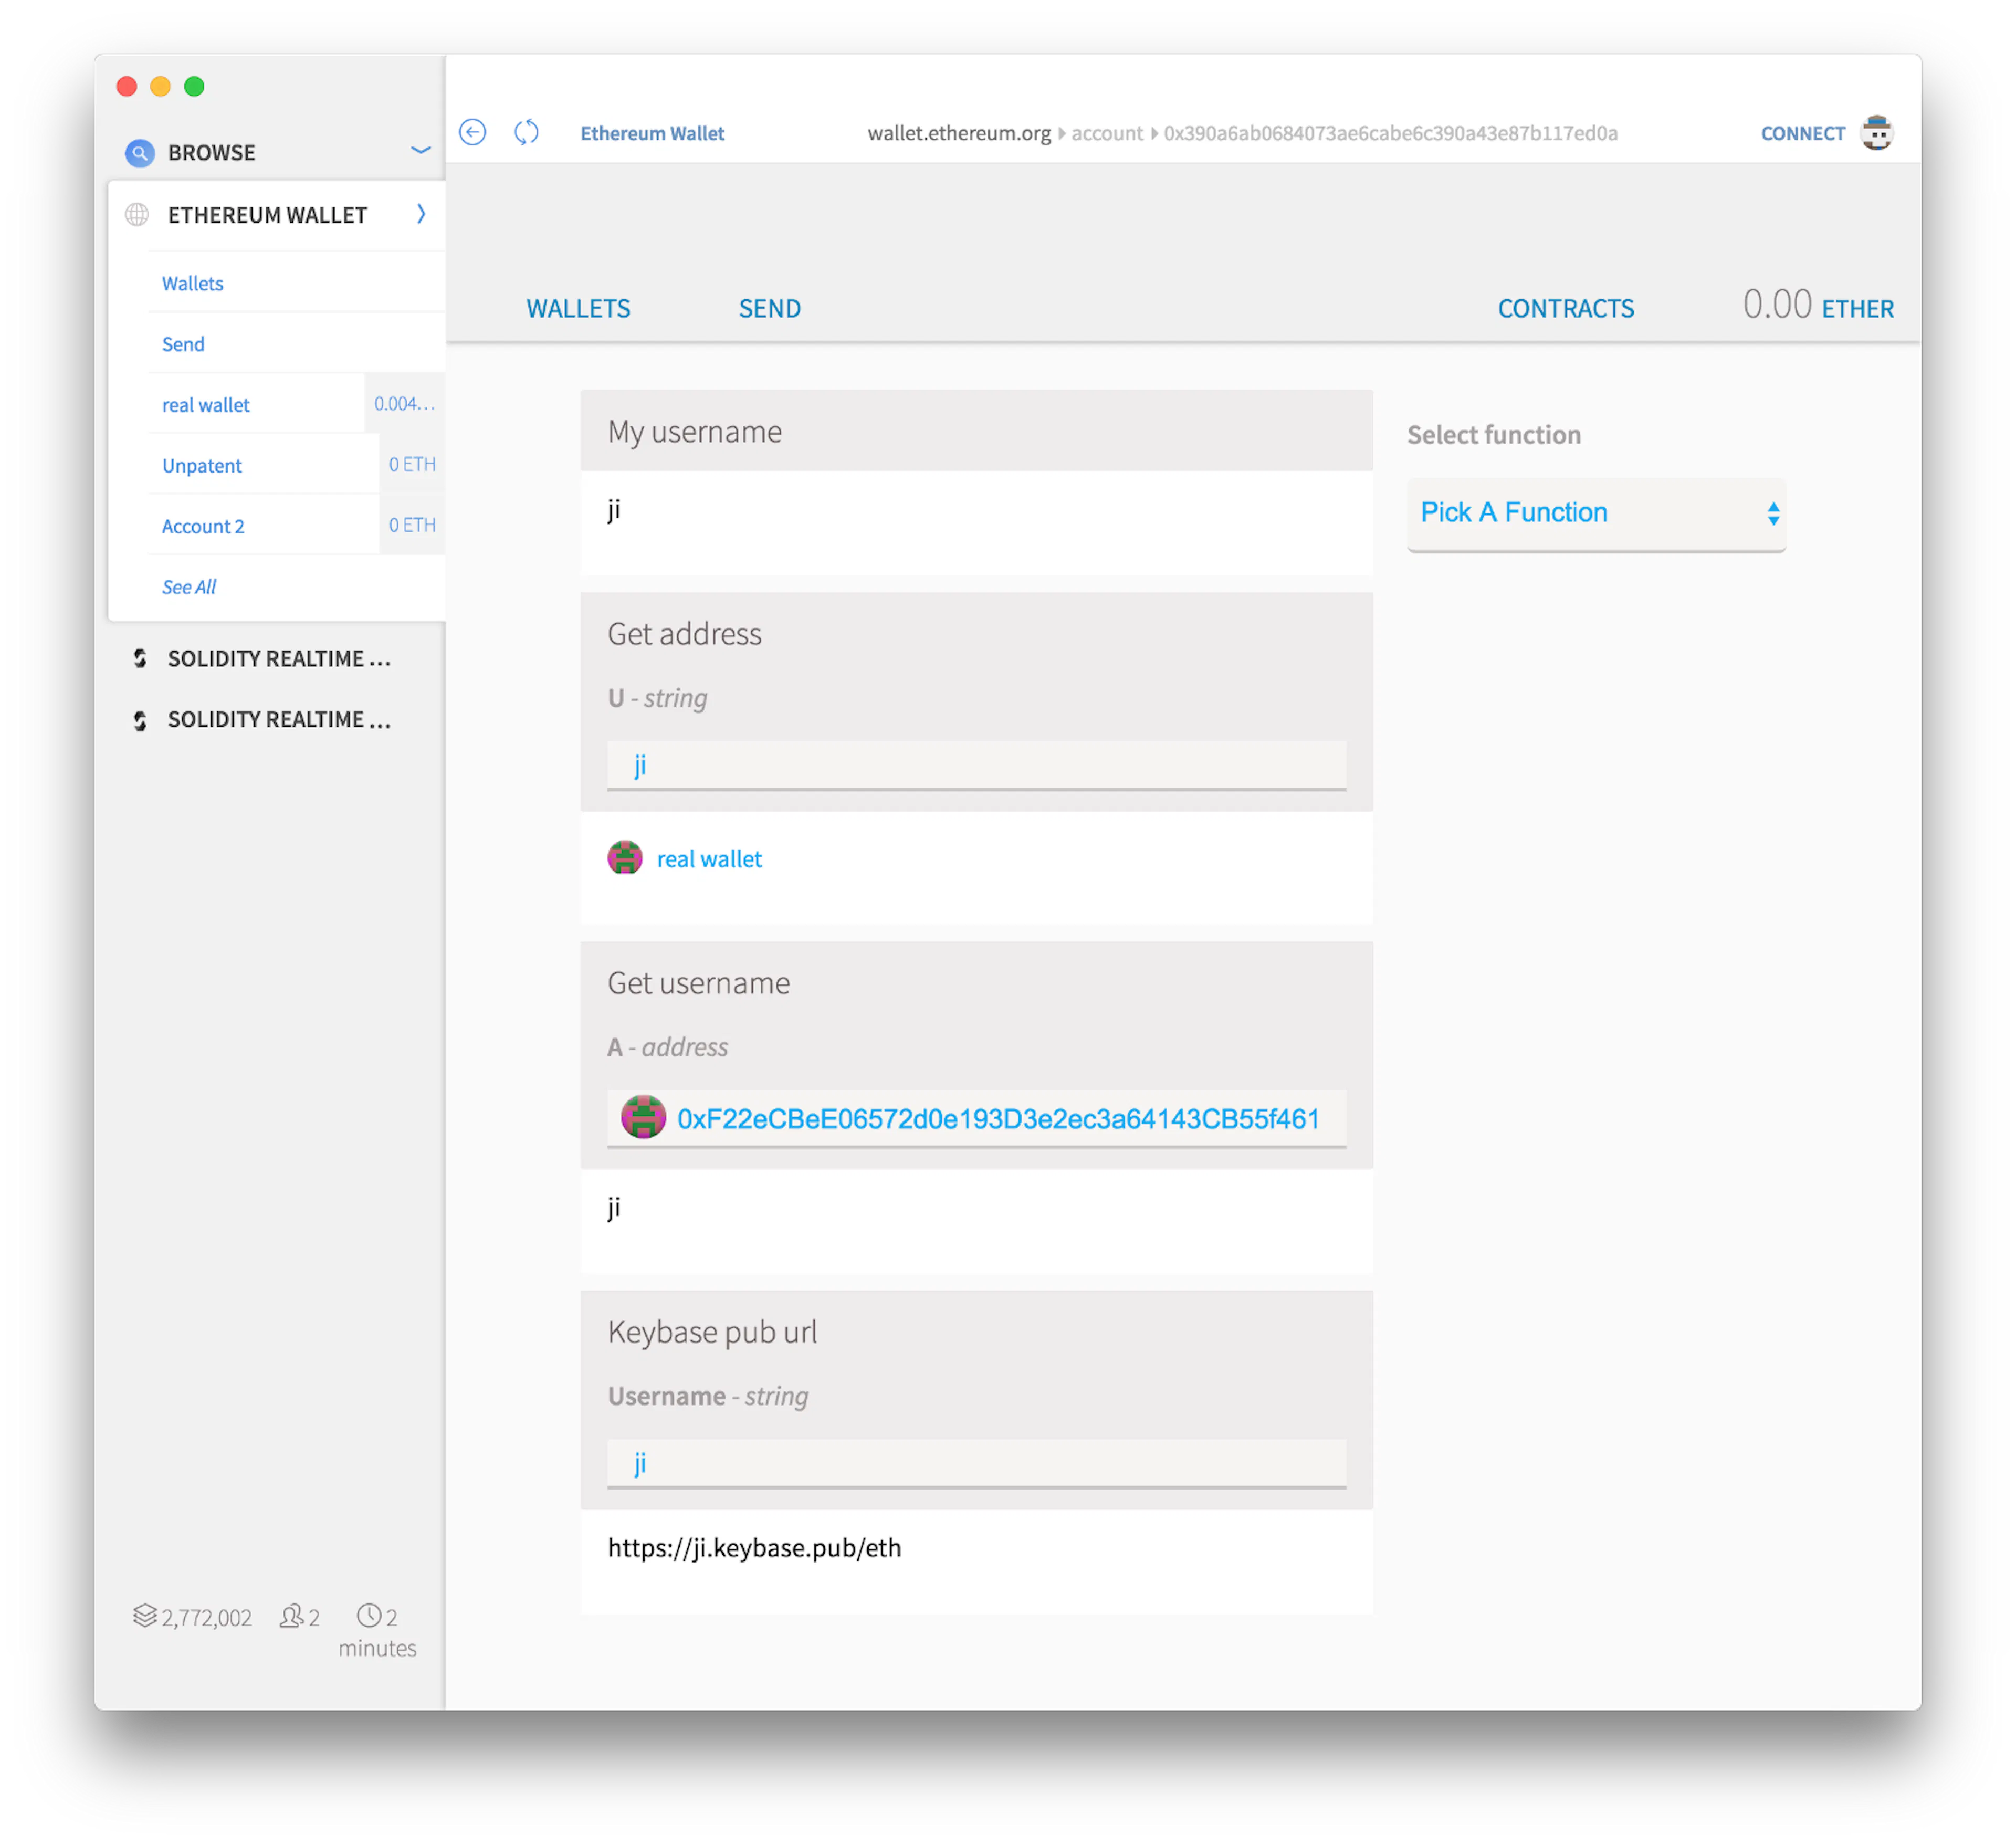Click the See All link
Image resolution: width=2016 pixels, height=1845 pixels.
pos(189,587)
